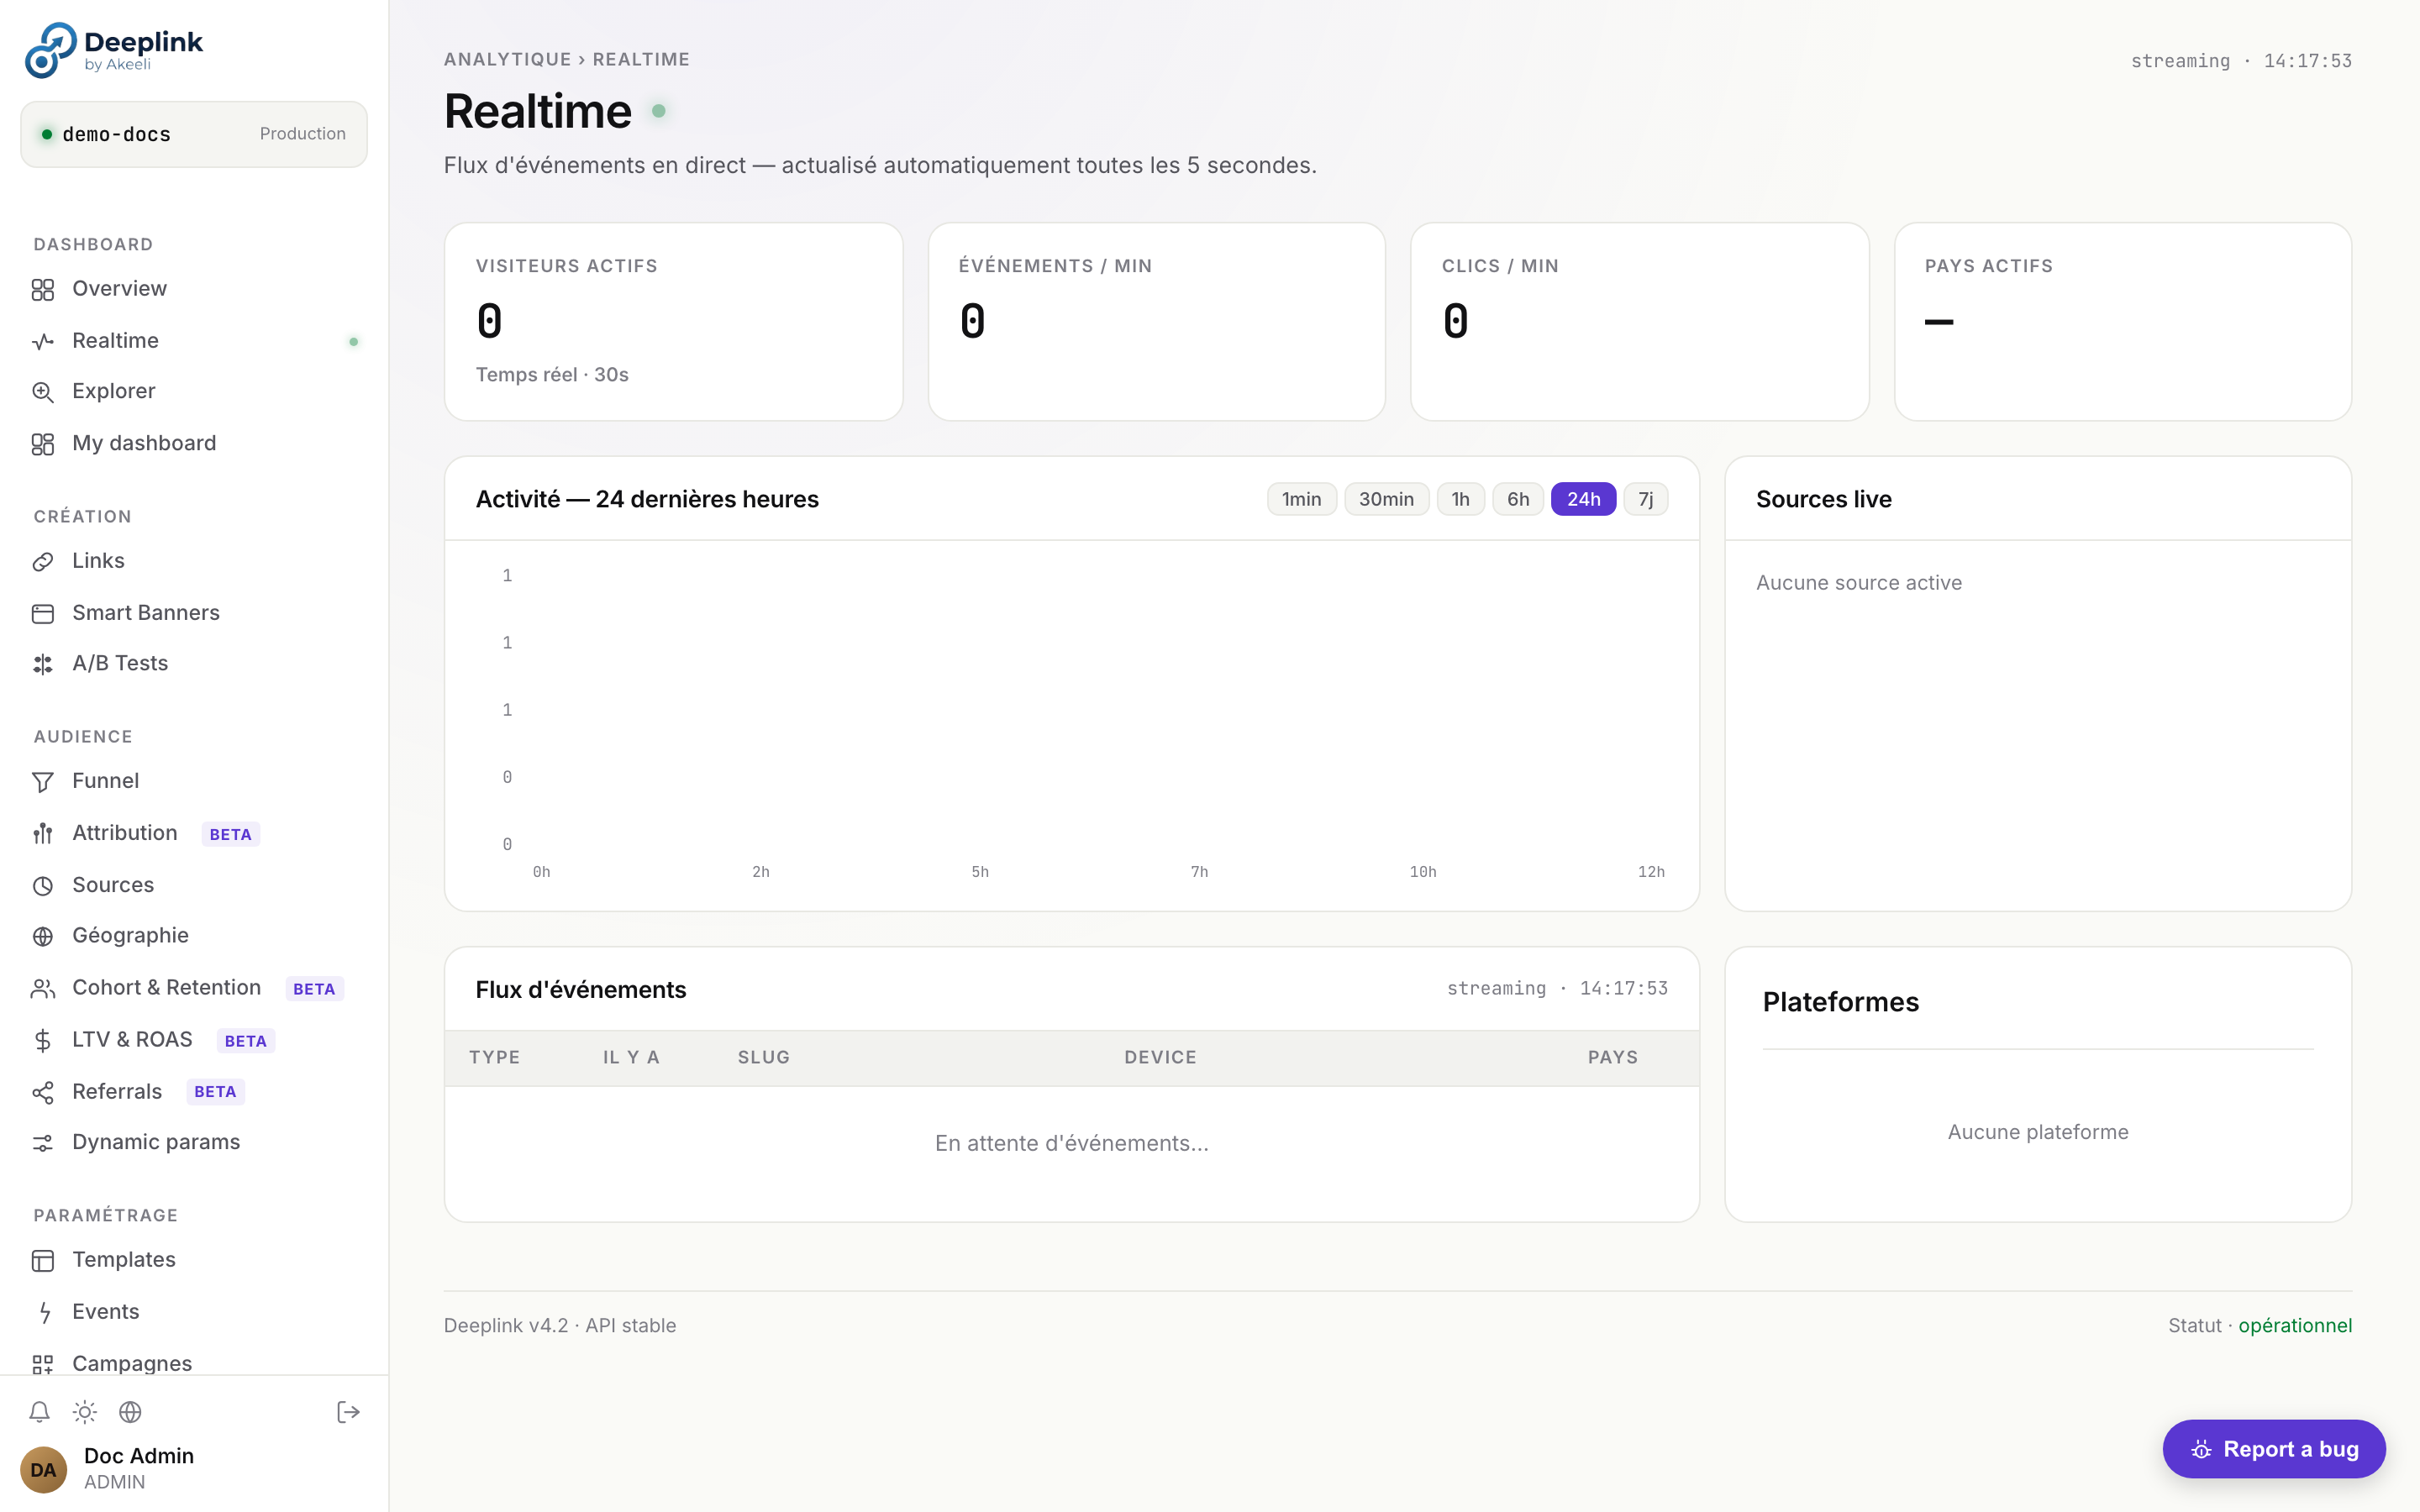This screenshot has width=2420, height=1512.
Task: Click ANALYTIQUE breadcrumb link
Action: pos(507,59)
